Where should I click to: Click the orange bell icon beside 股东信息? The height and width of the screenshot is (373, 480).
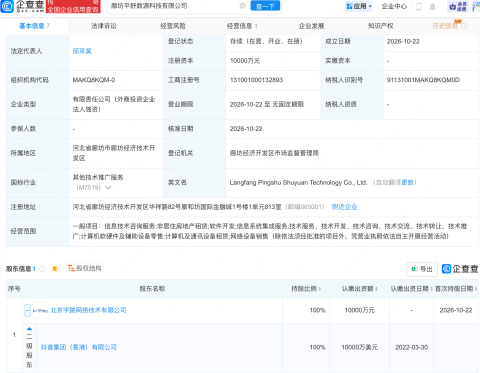[x=55, y=268]
